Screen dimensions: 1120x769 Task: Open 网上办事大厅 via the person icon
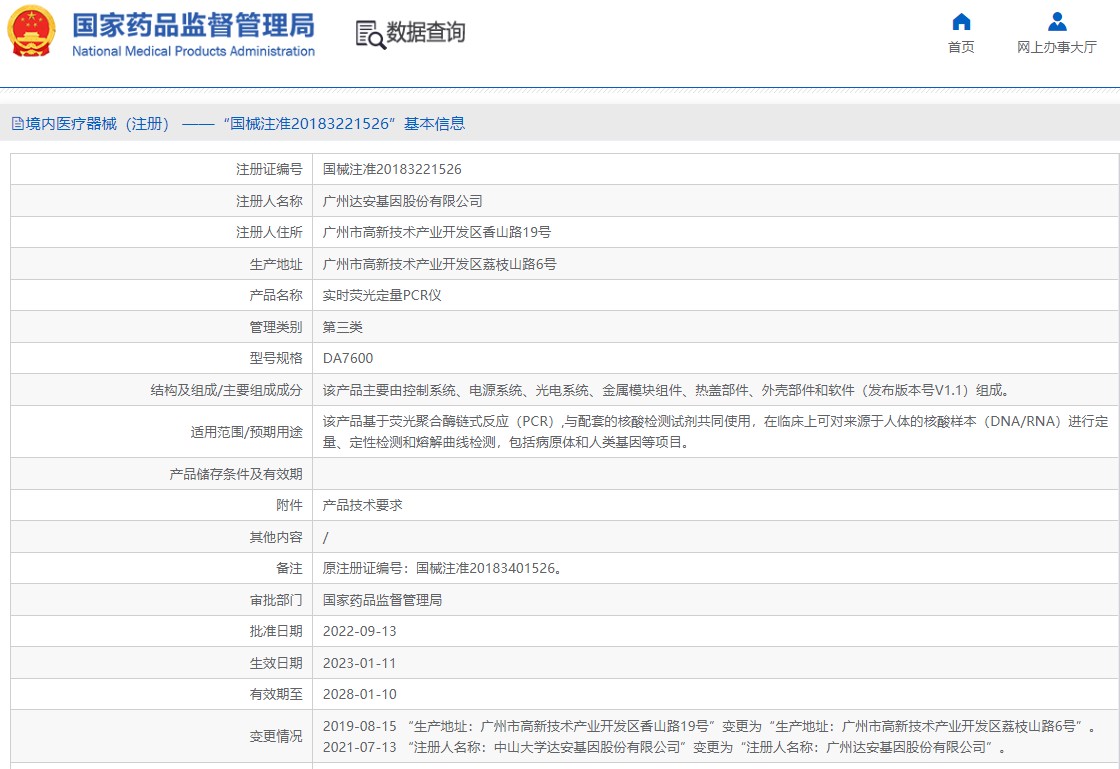click(1057, 22)
